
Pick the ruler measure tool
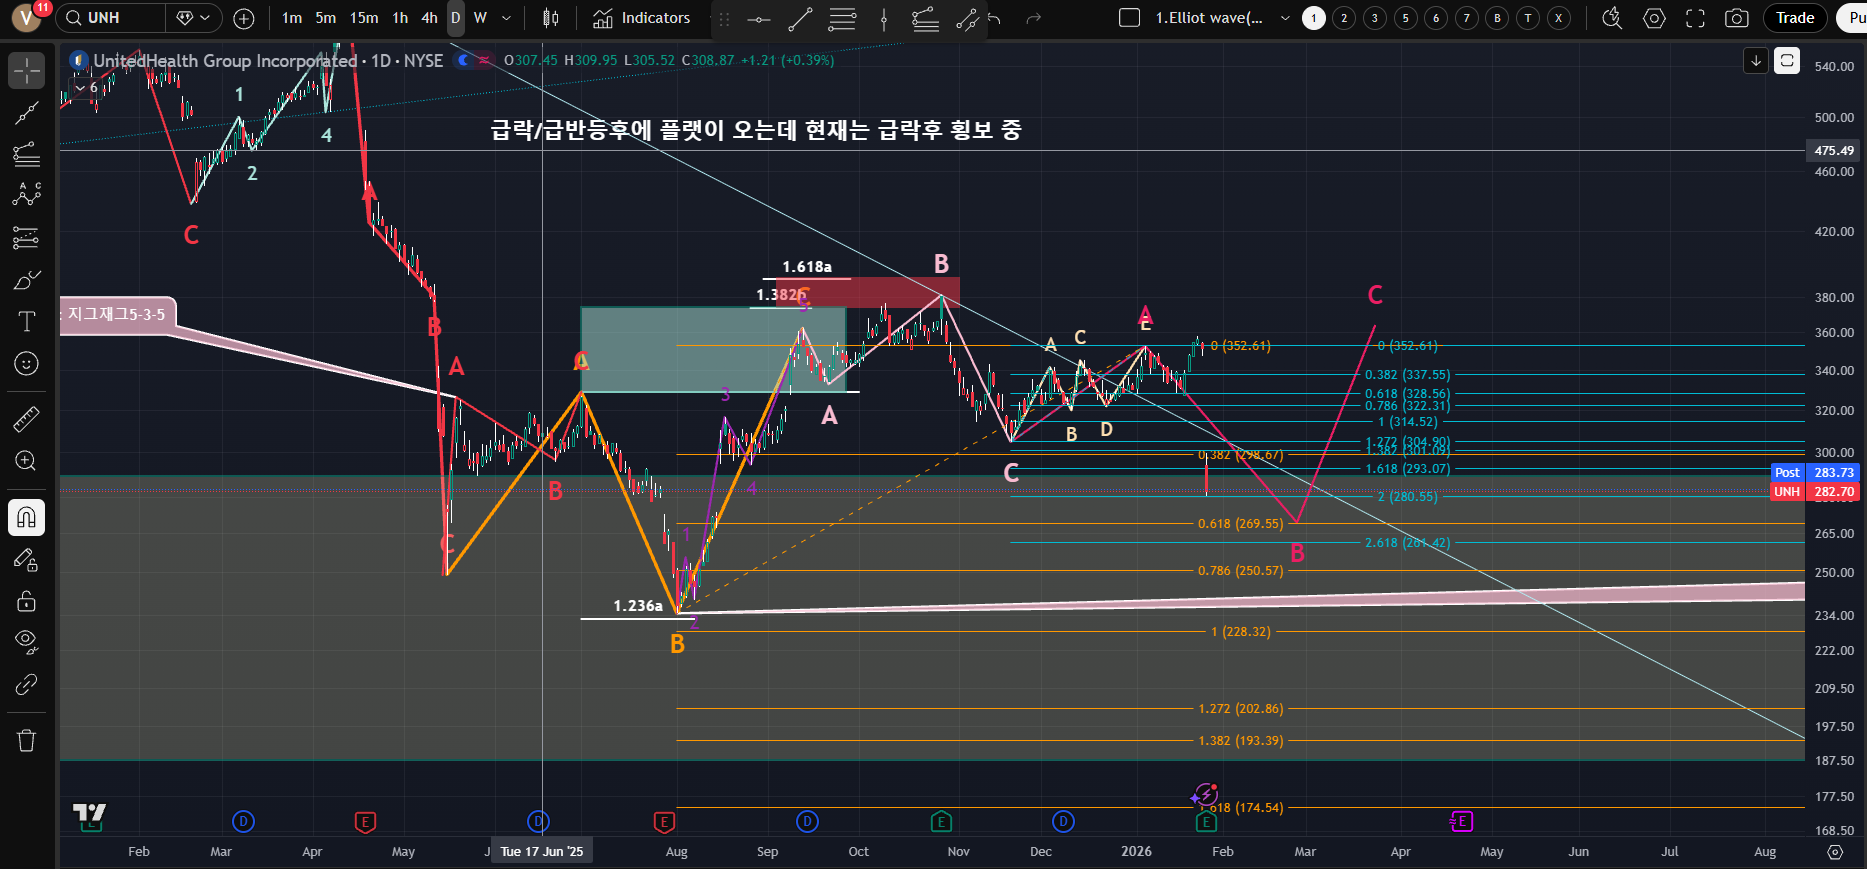(x=27, y=419)
